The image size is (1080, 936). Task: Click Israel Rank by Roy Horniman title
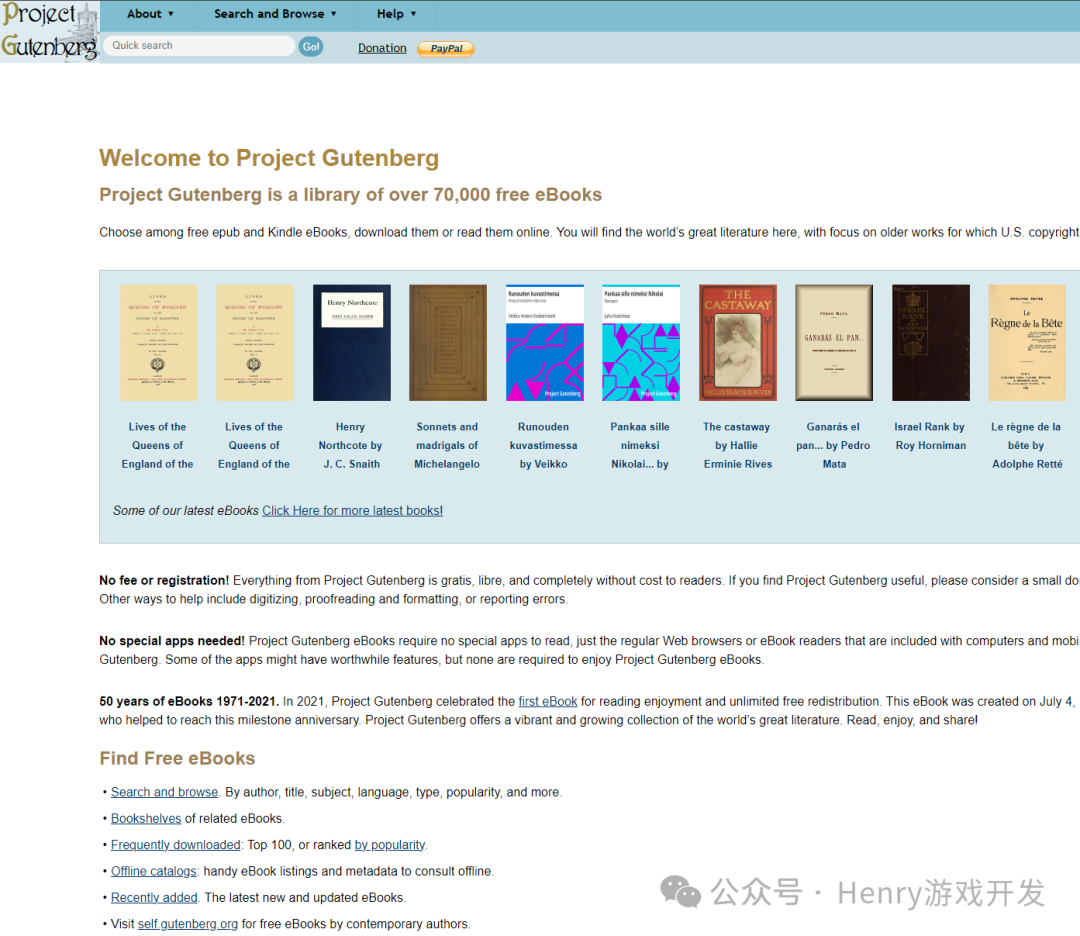[x=930, y=436]
